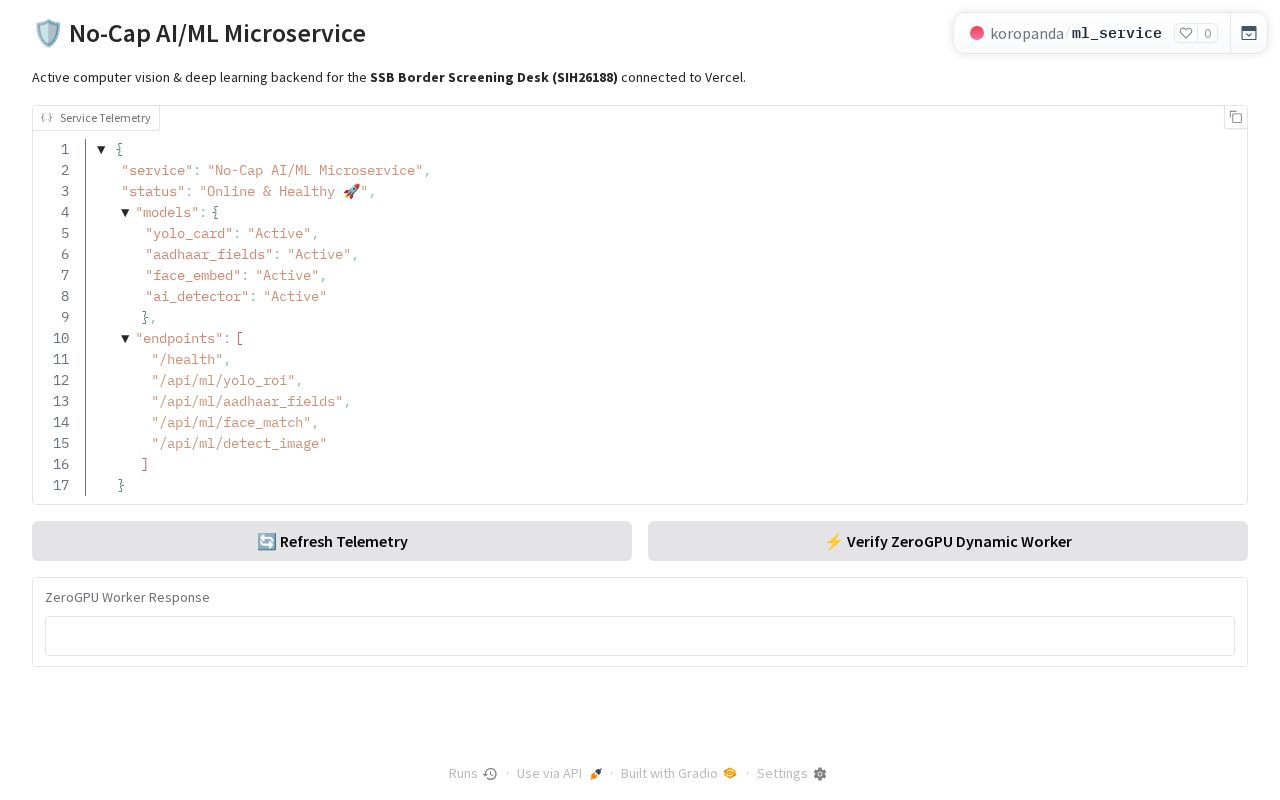Click the Service Telemetry label tab
Screen dimensions: 1280x800
tap(96, 118)
